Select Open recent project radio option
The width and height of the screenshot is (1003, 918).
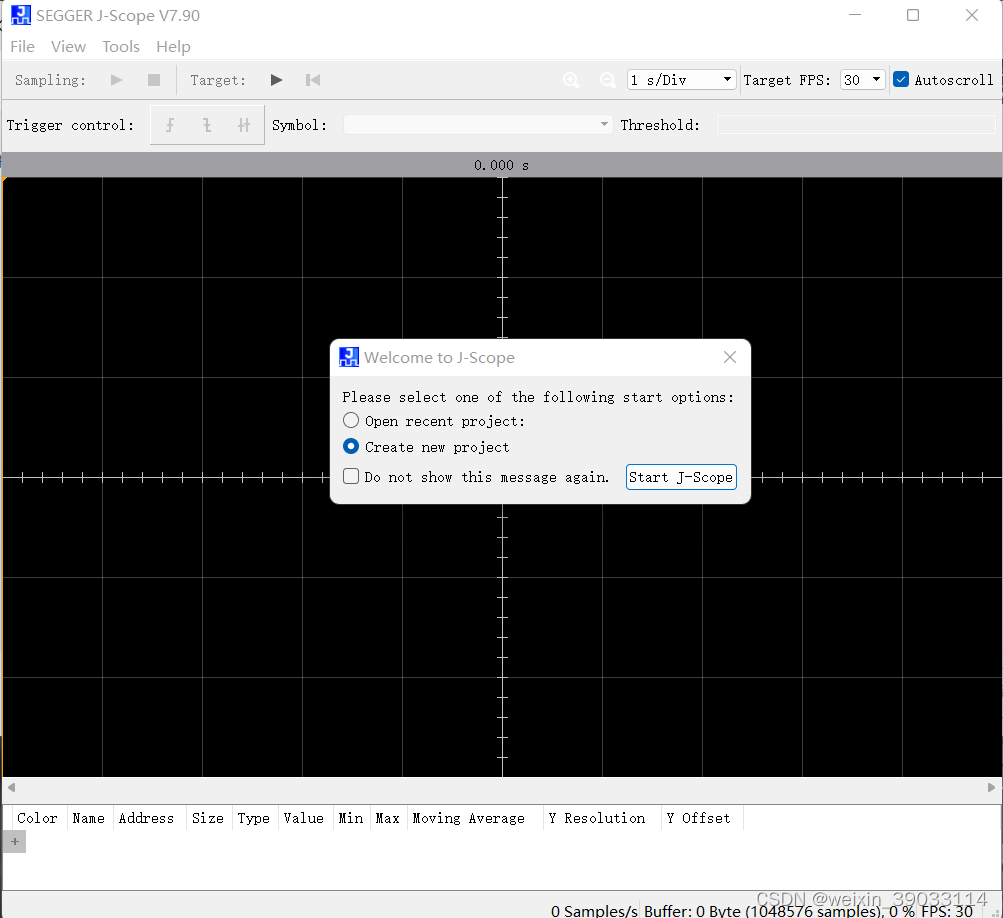click(x=351, y=420)
